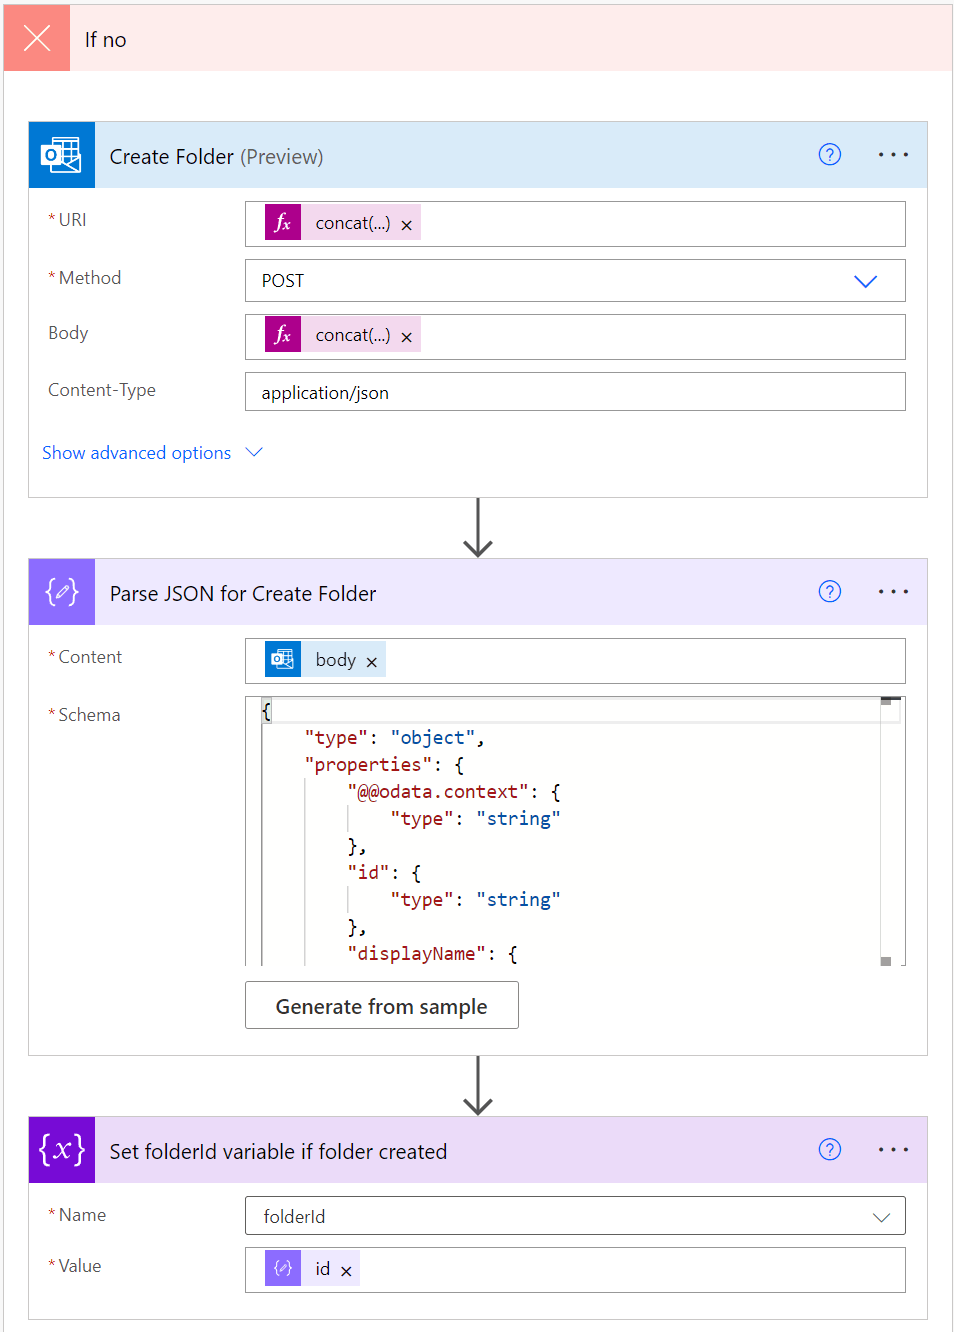
Task: Open the Create Folder ellipsis menu
Action: (x=892, y=154)
